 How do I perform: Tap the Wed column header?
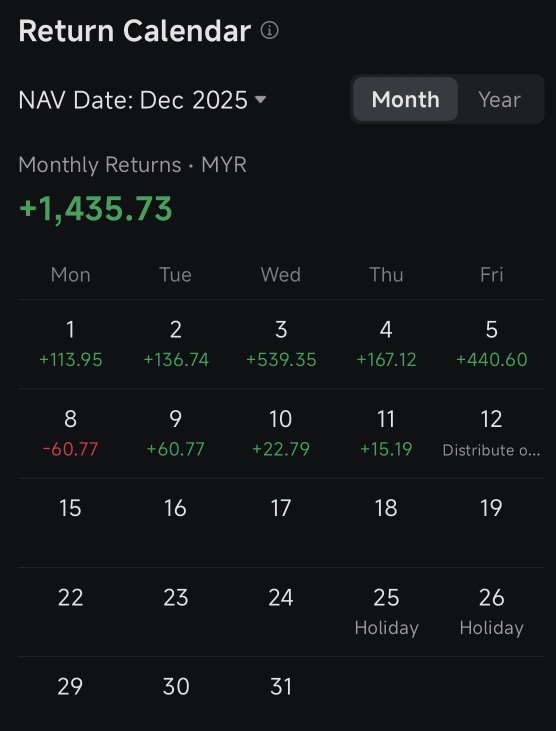[x=281, y=275]
